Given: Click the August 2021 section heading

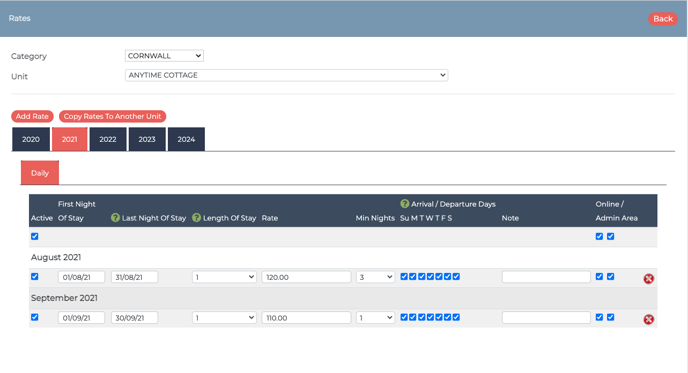Looking at the screenshot, I should coord(56,257).
